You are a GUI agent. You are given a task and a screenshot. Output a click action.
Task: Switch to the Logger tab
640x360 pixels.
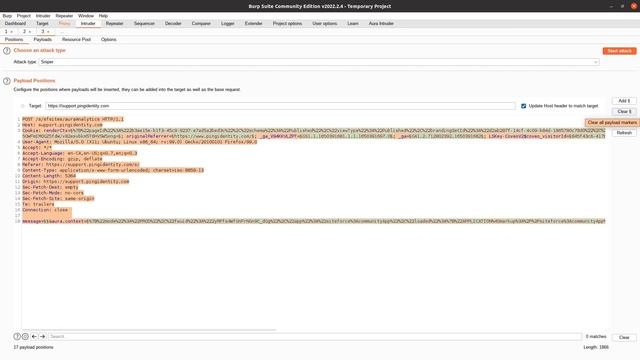click(228, 24)
